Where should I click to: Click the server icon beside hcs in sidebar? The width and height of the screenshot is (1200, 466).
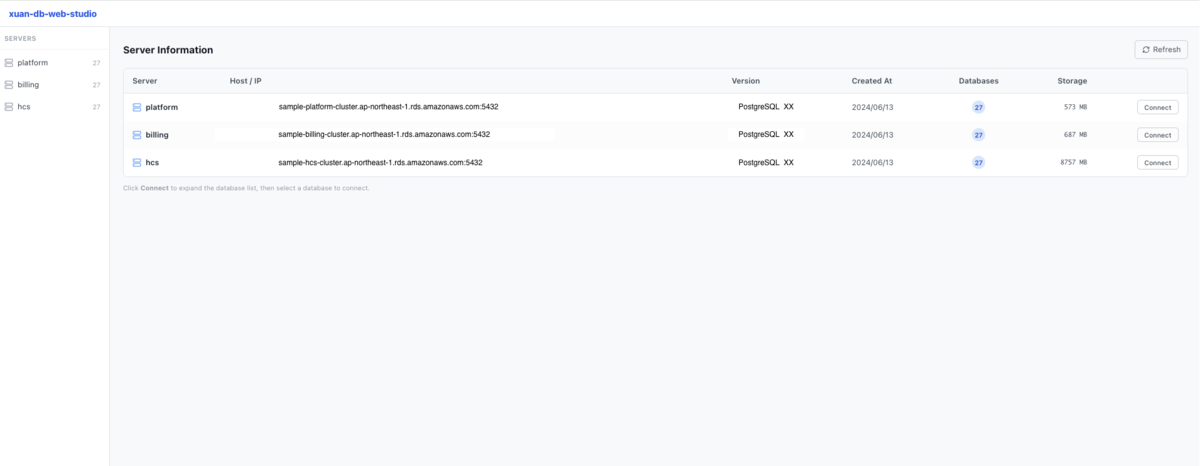[9, 107]
